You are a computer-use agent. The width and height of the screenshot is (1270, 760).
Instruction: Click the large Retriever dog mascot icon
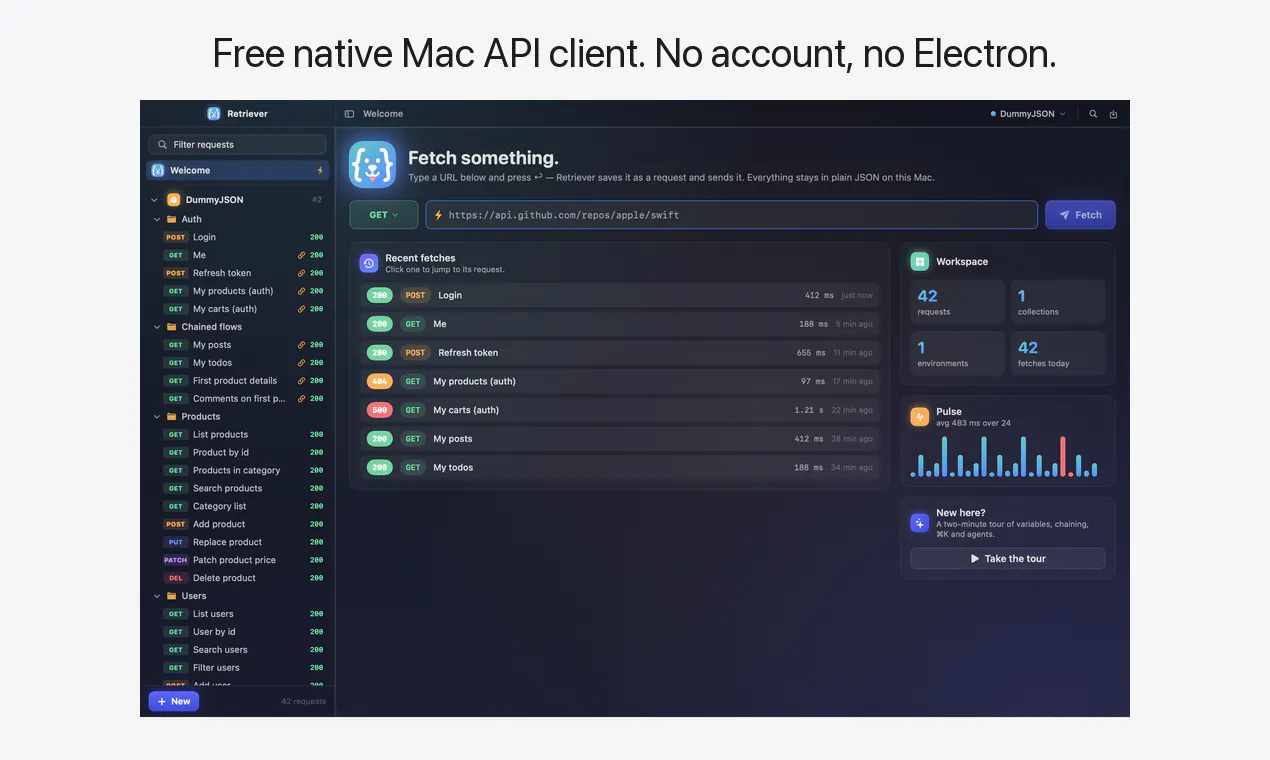coord(372,164)
